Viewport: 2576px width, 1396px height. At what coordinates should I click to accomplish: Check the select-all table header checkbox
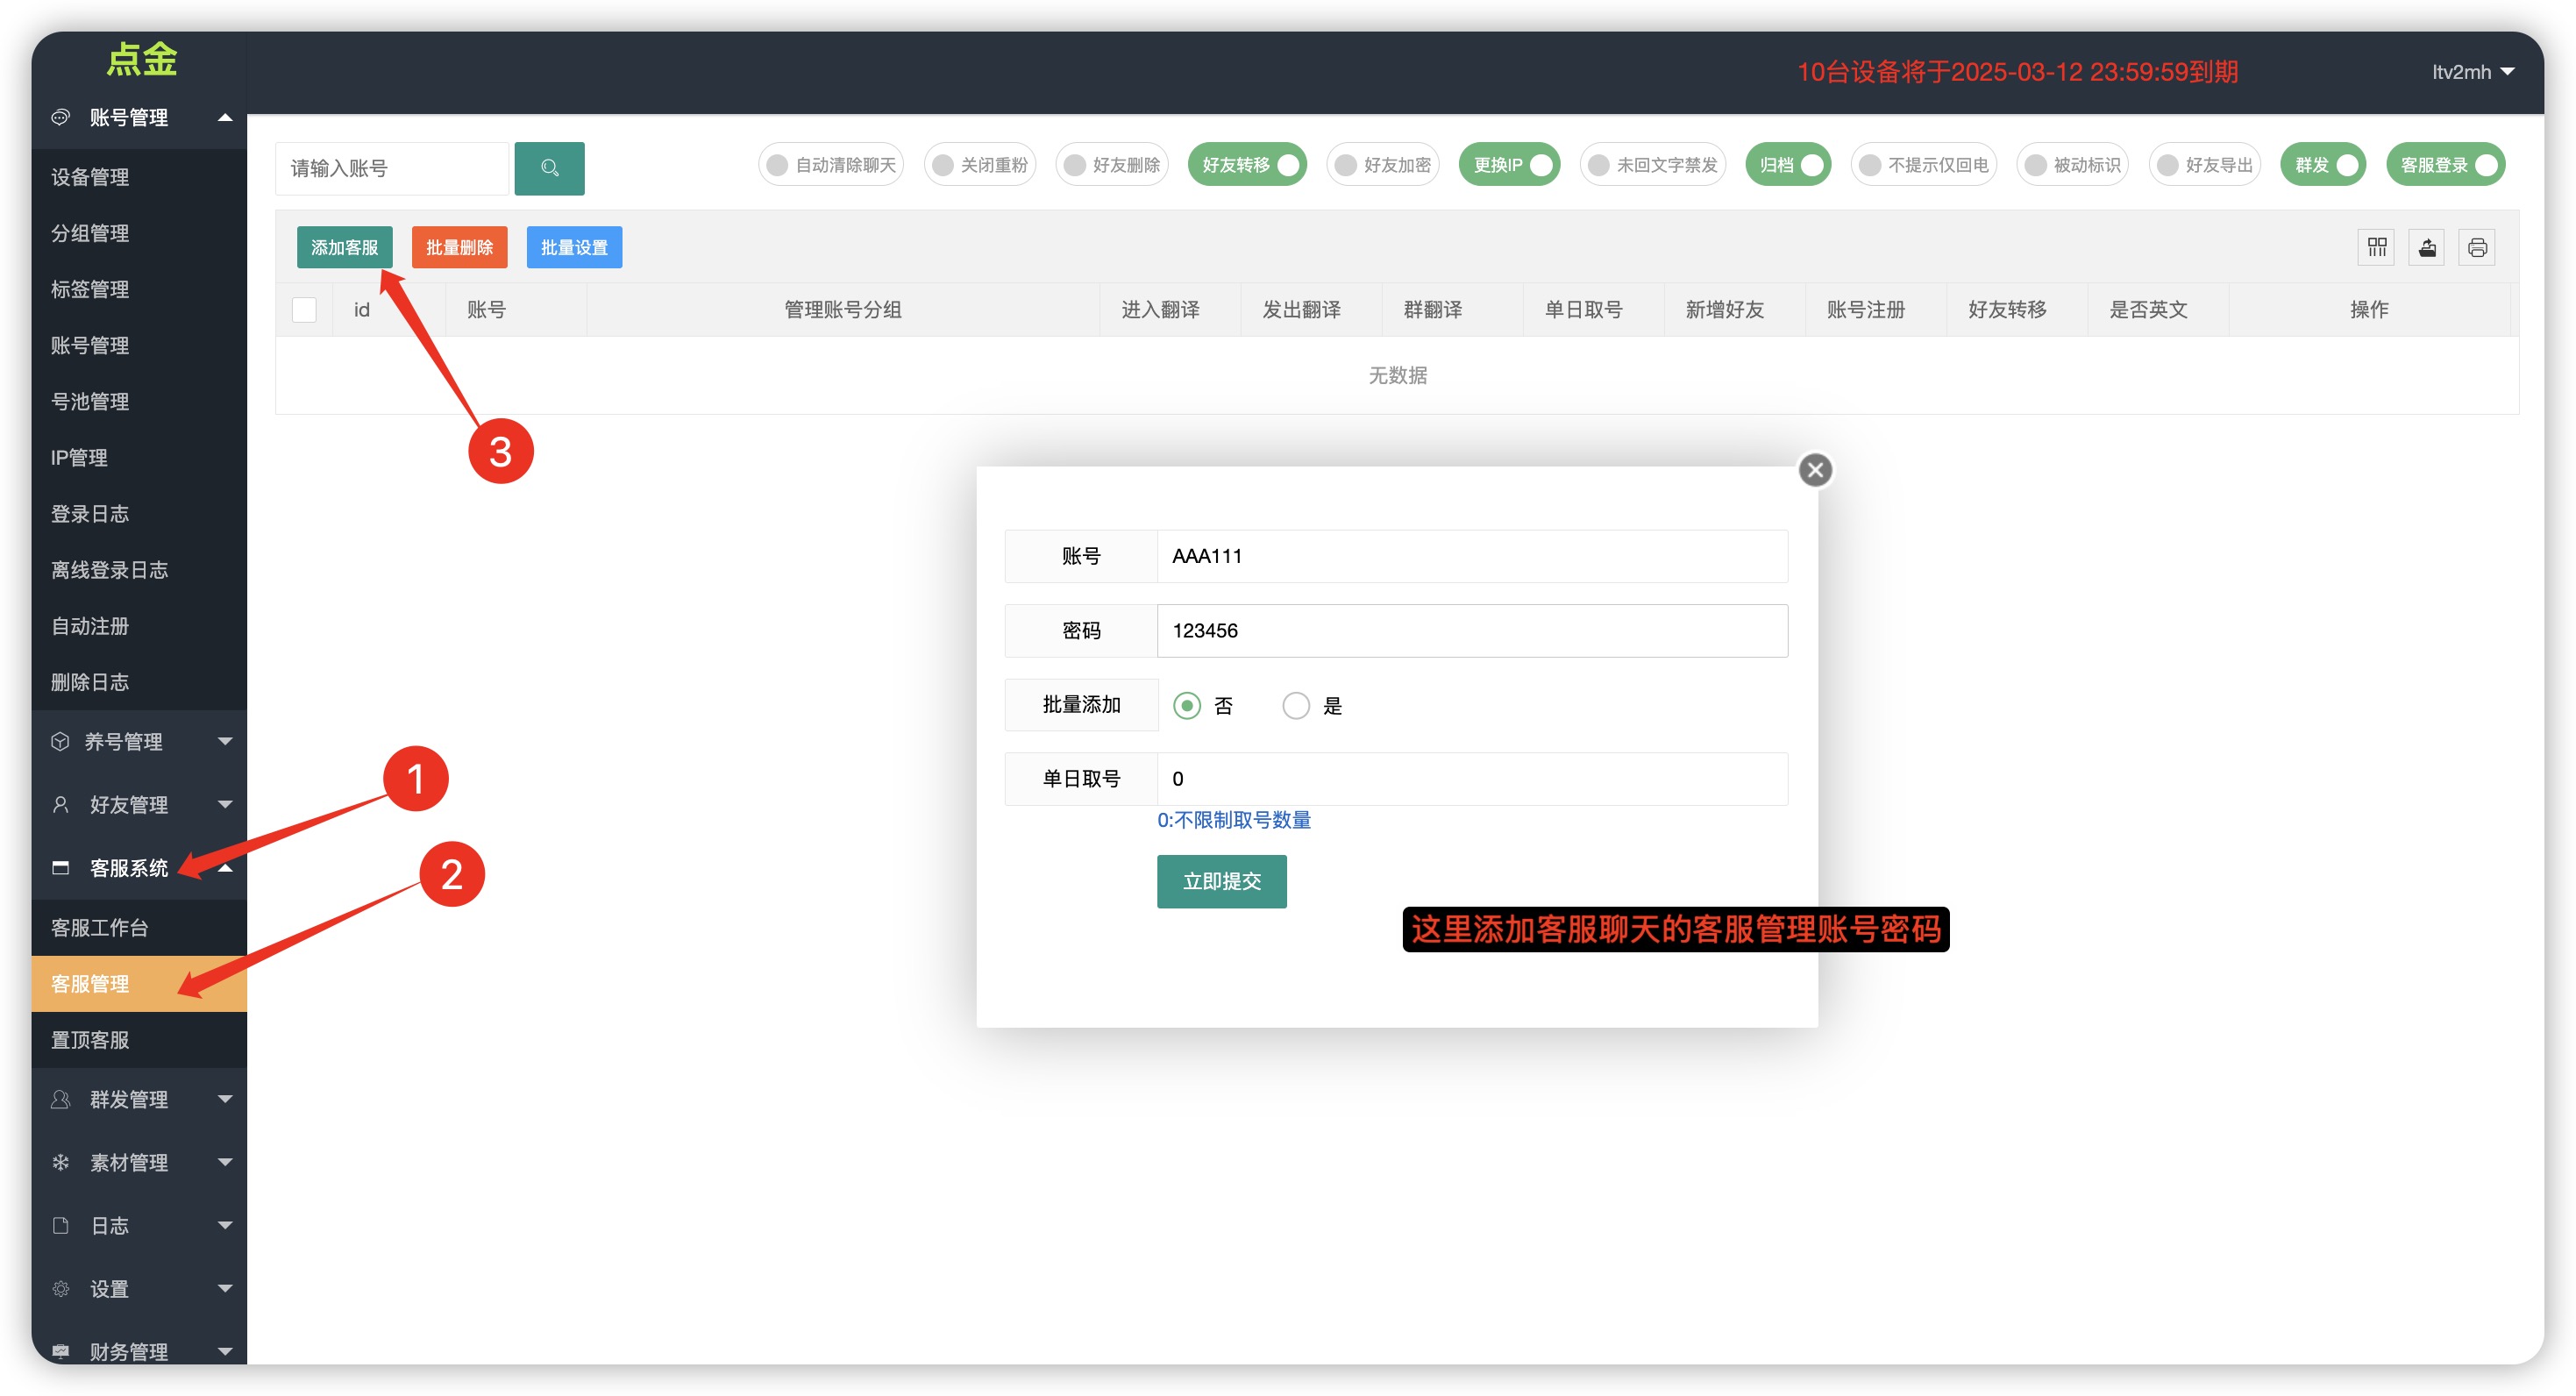[304, 310]
